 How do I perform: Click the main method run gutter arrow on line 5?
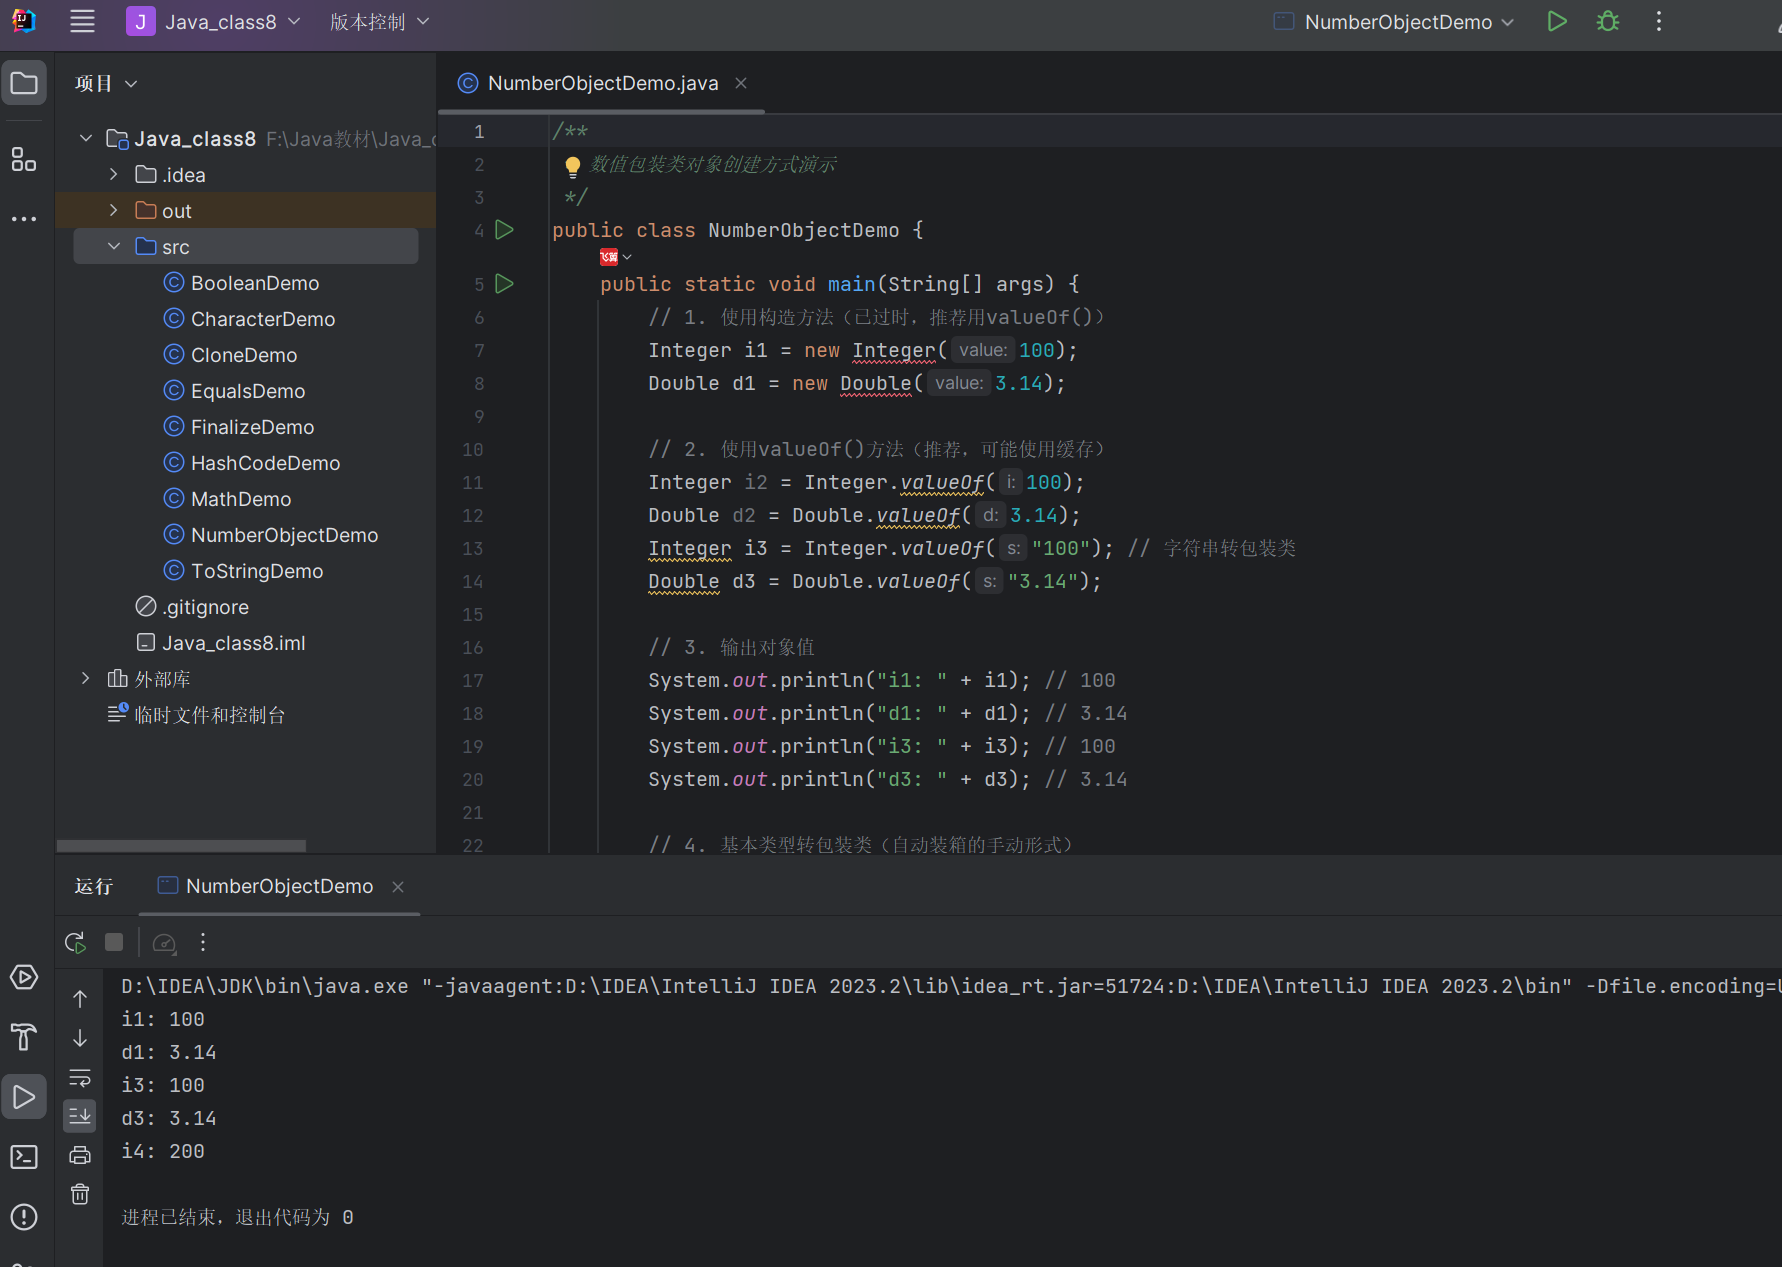(x=505, y=284)
